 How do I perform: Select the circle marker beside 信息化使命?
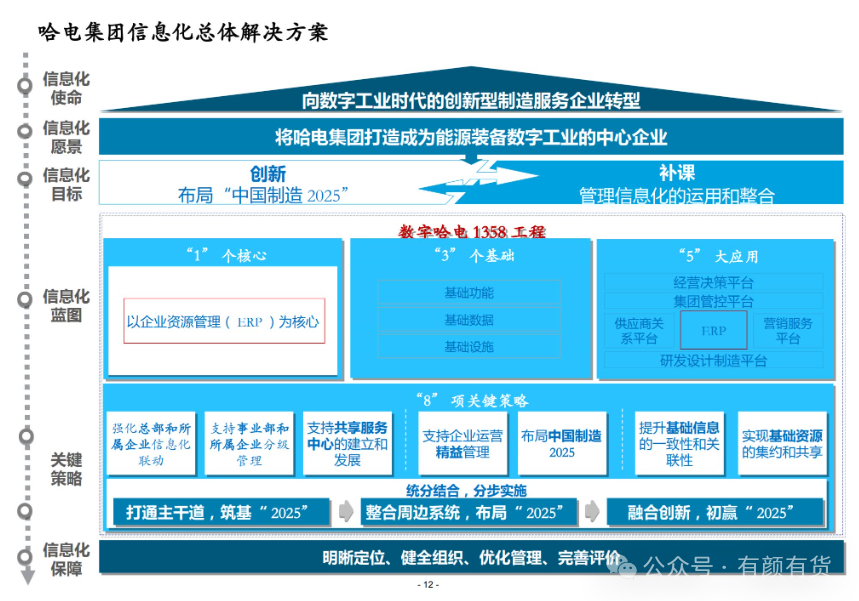tap(25, 85)
